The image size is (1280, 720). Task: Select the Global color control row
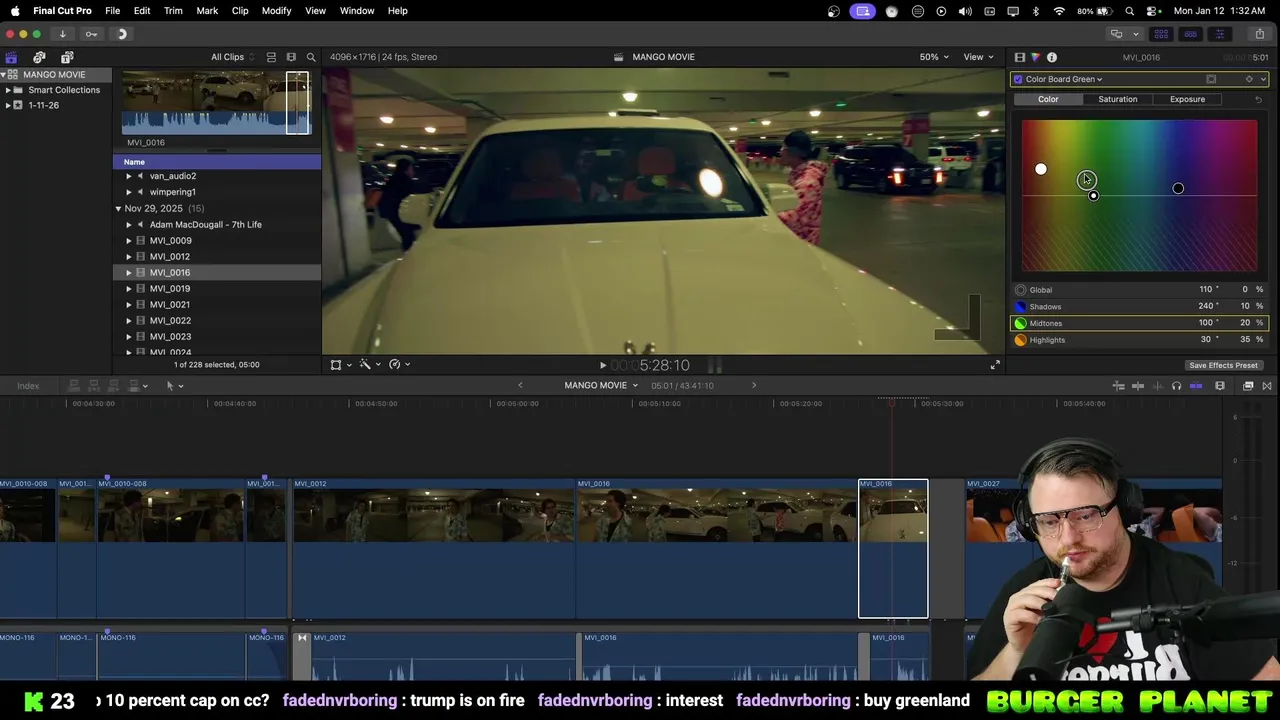click(x=1139, y=290)
